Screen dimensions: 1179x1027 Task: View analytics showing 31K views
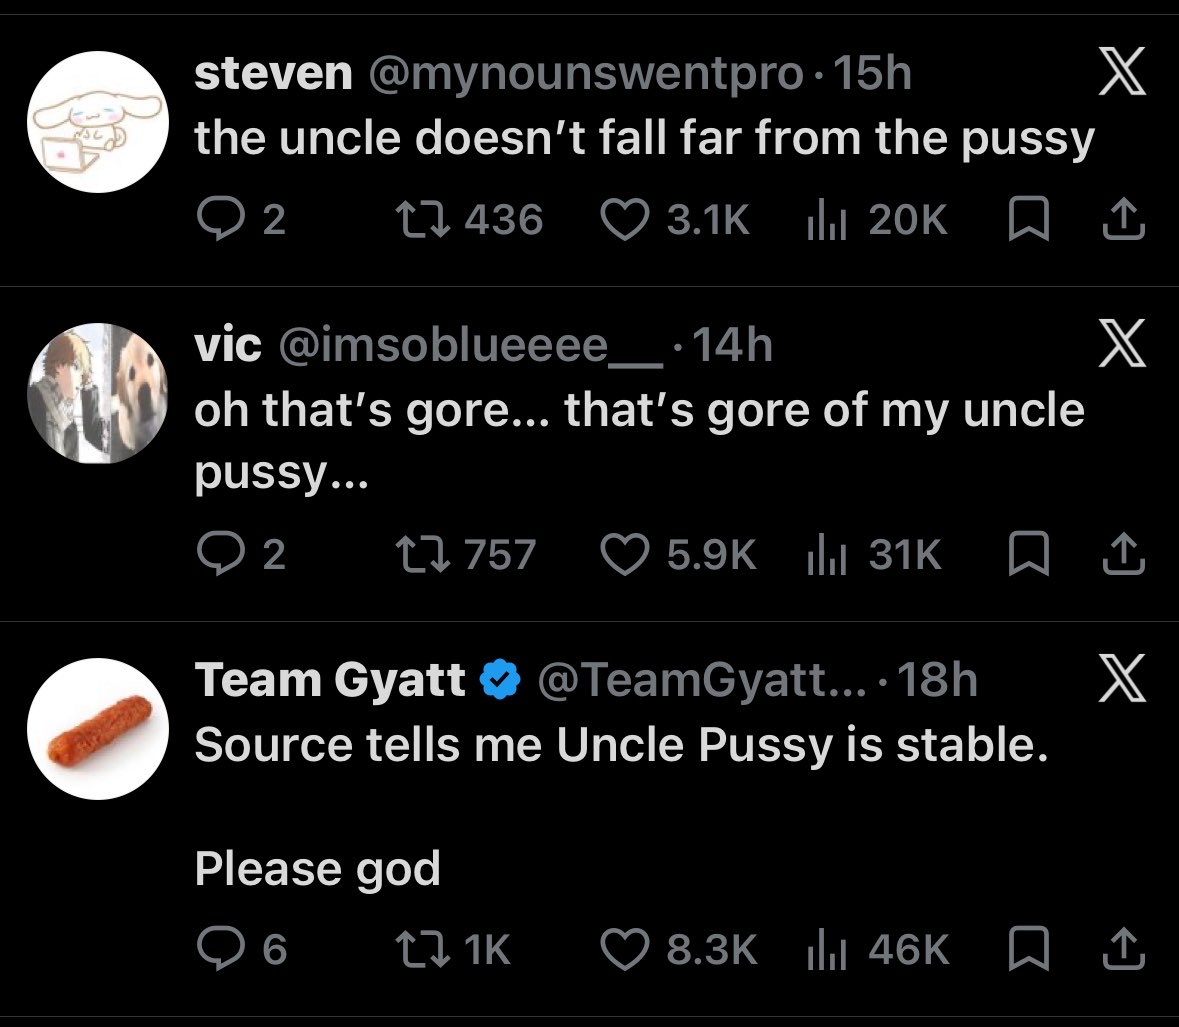coord(874,554)
